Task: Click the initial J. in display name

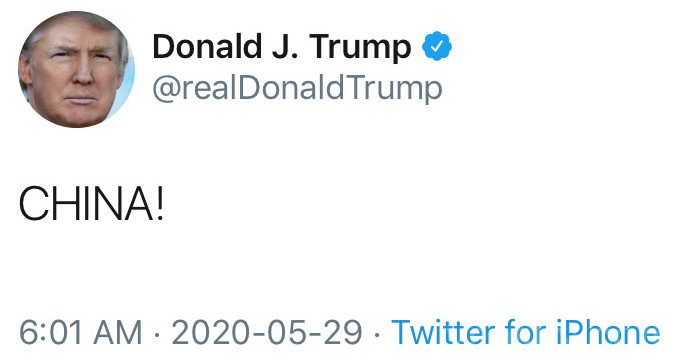Action: coord(285,47)
